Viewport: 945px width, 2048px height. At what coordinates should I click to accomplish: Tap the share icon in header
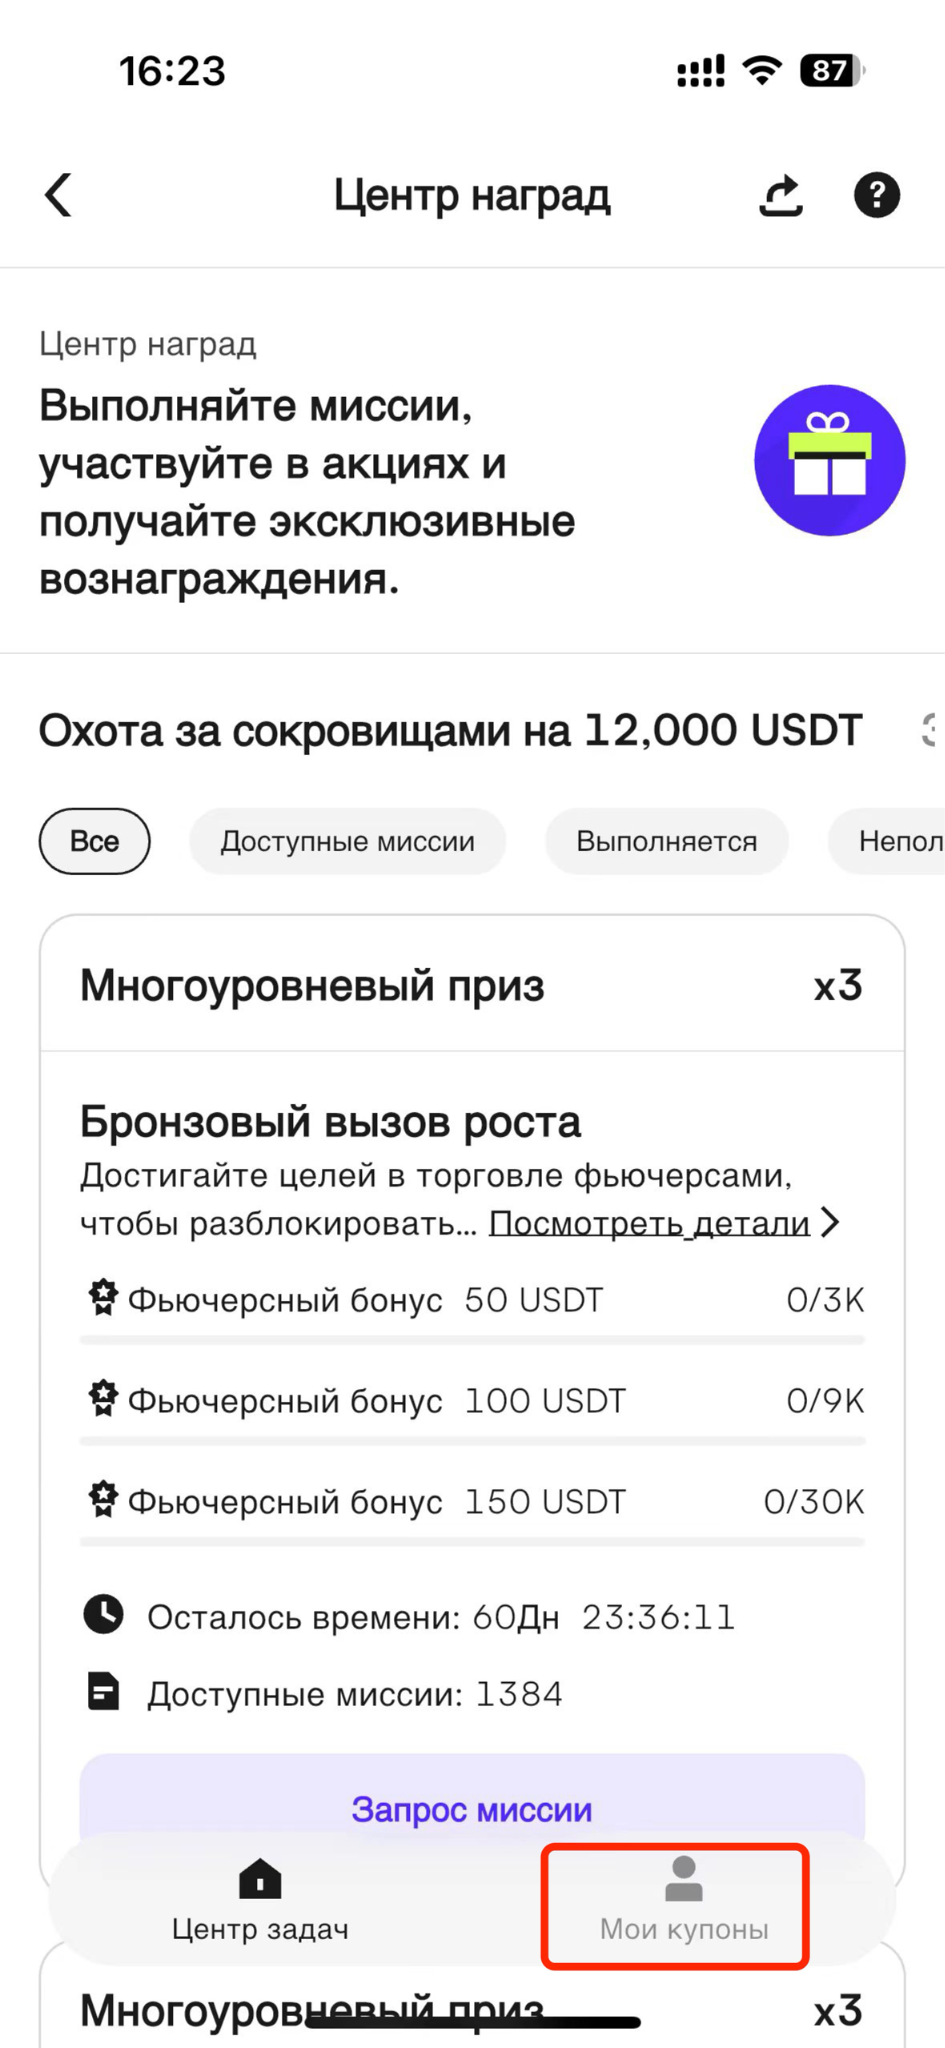click(781, 195)
